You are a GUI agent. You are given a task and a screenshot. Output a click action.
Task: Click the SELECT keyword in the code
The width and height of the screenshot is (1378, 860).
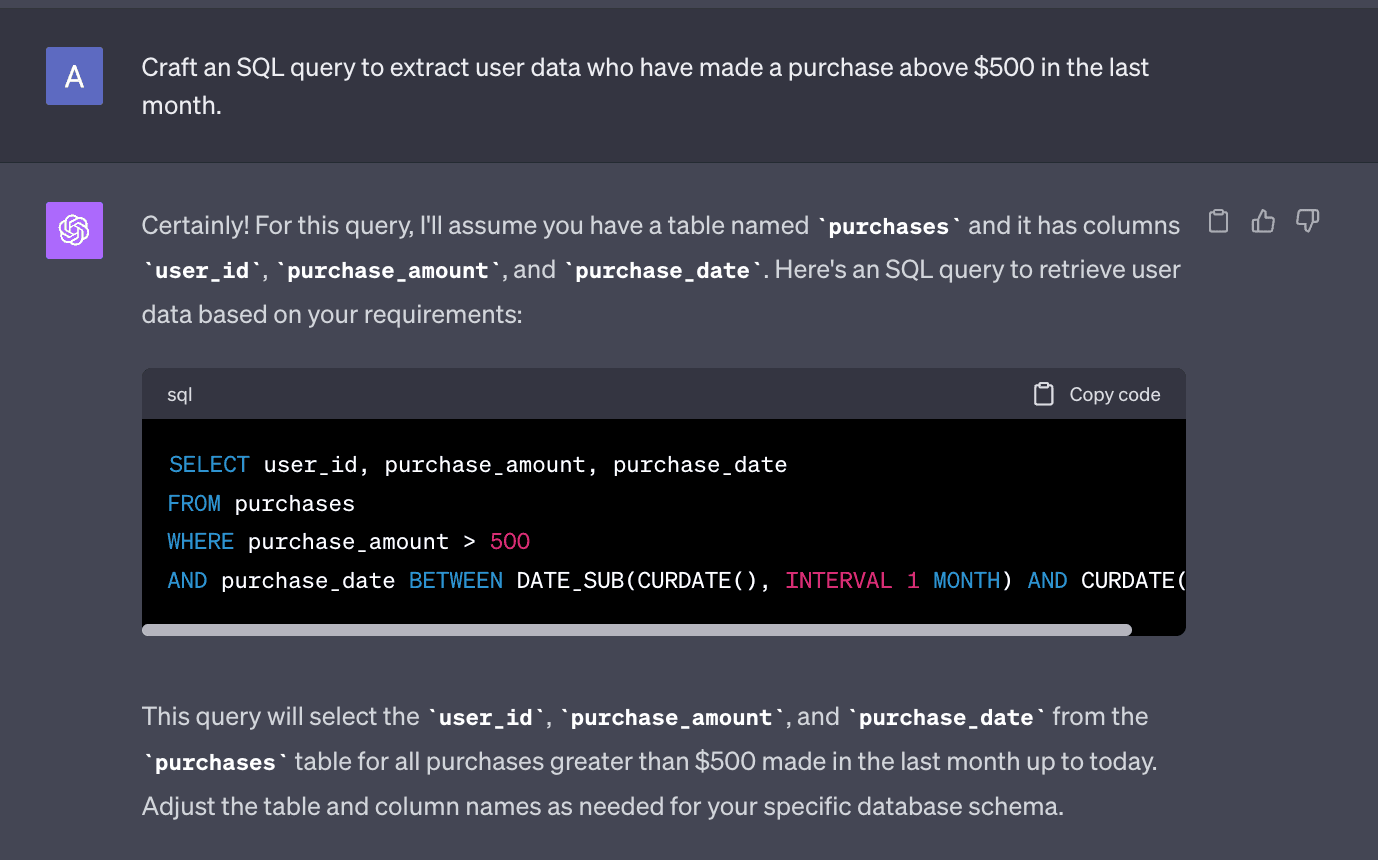pyautogui.click(x=209, y=465)
